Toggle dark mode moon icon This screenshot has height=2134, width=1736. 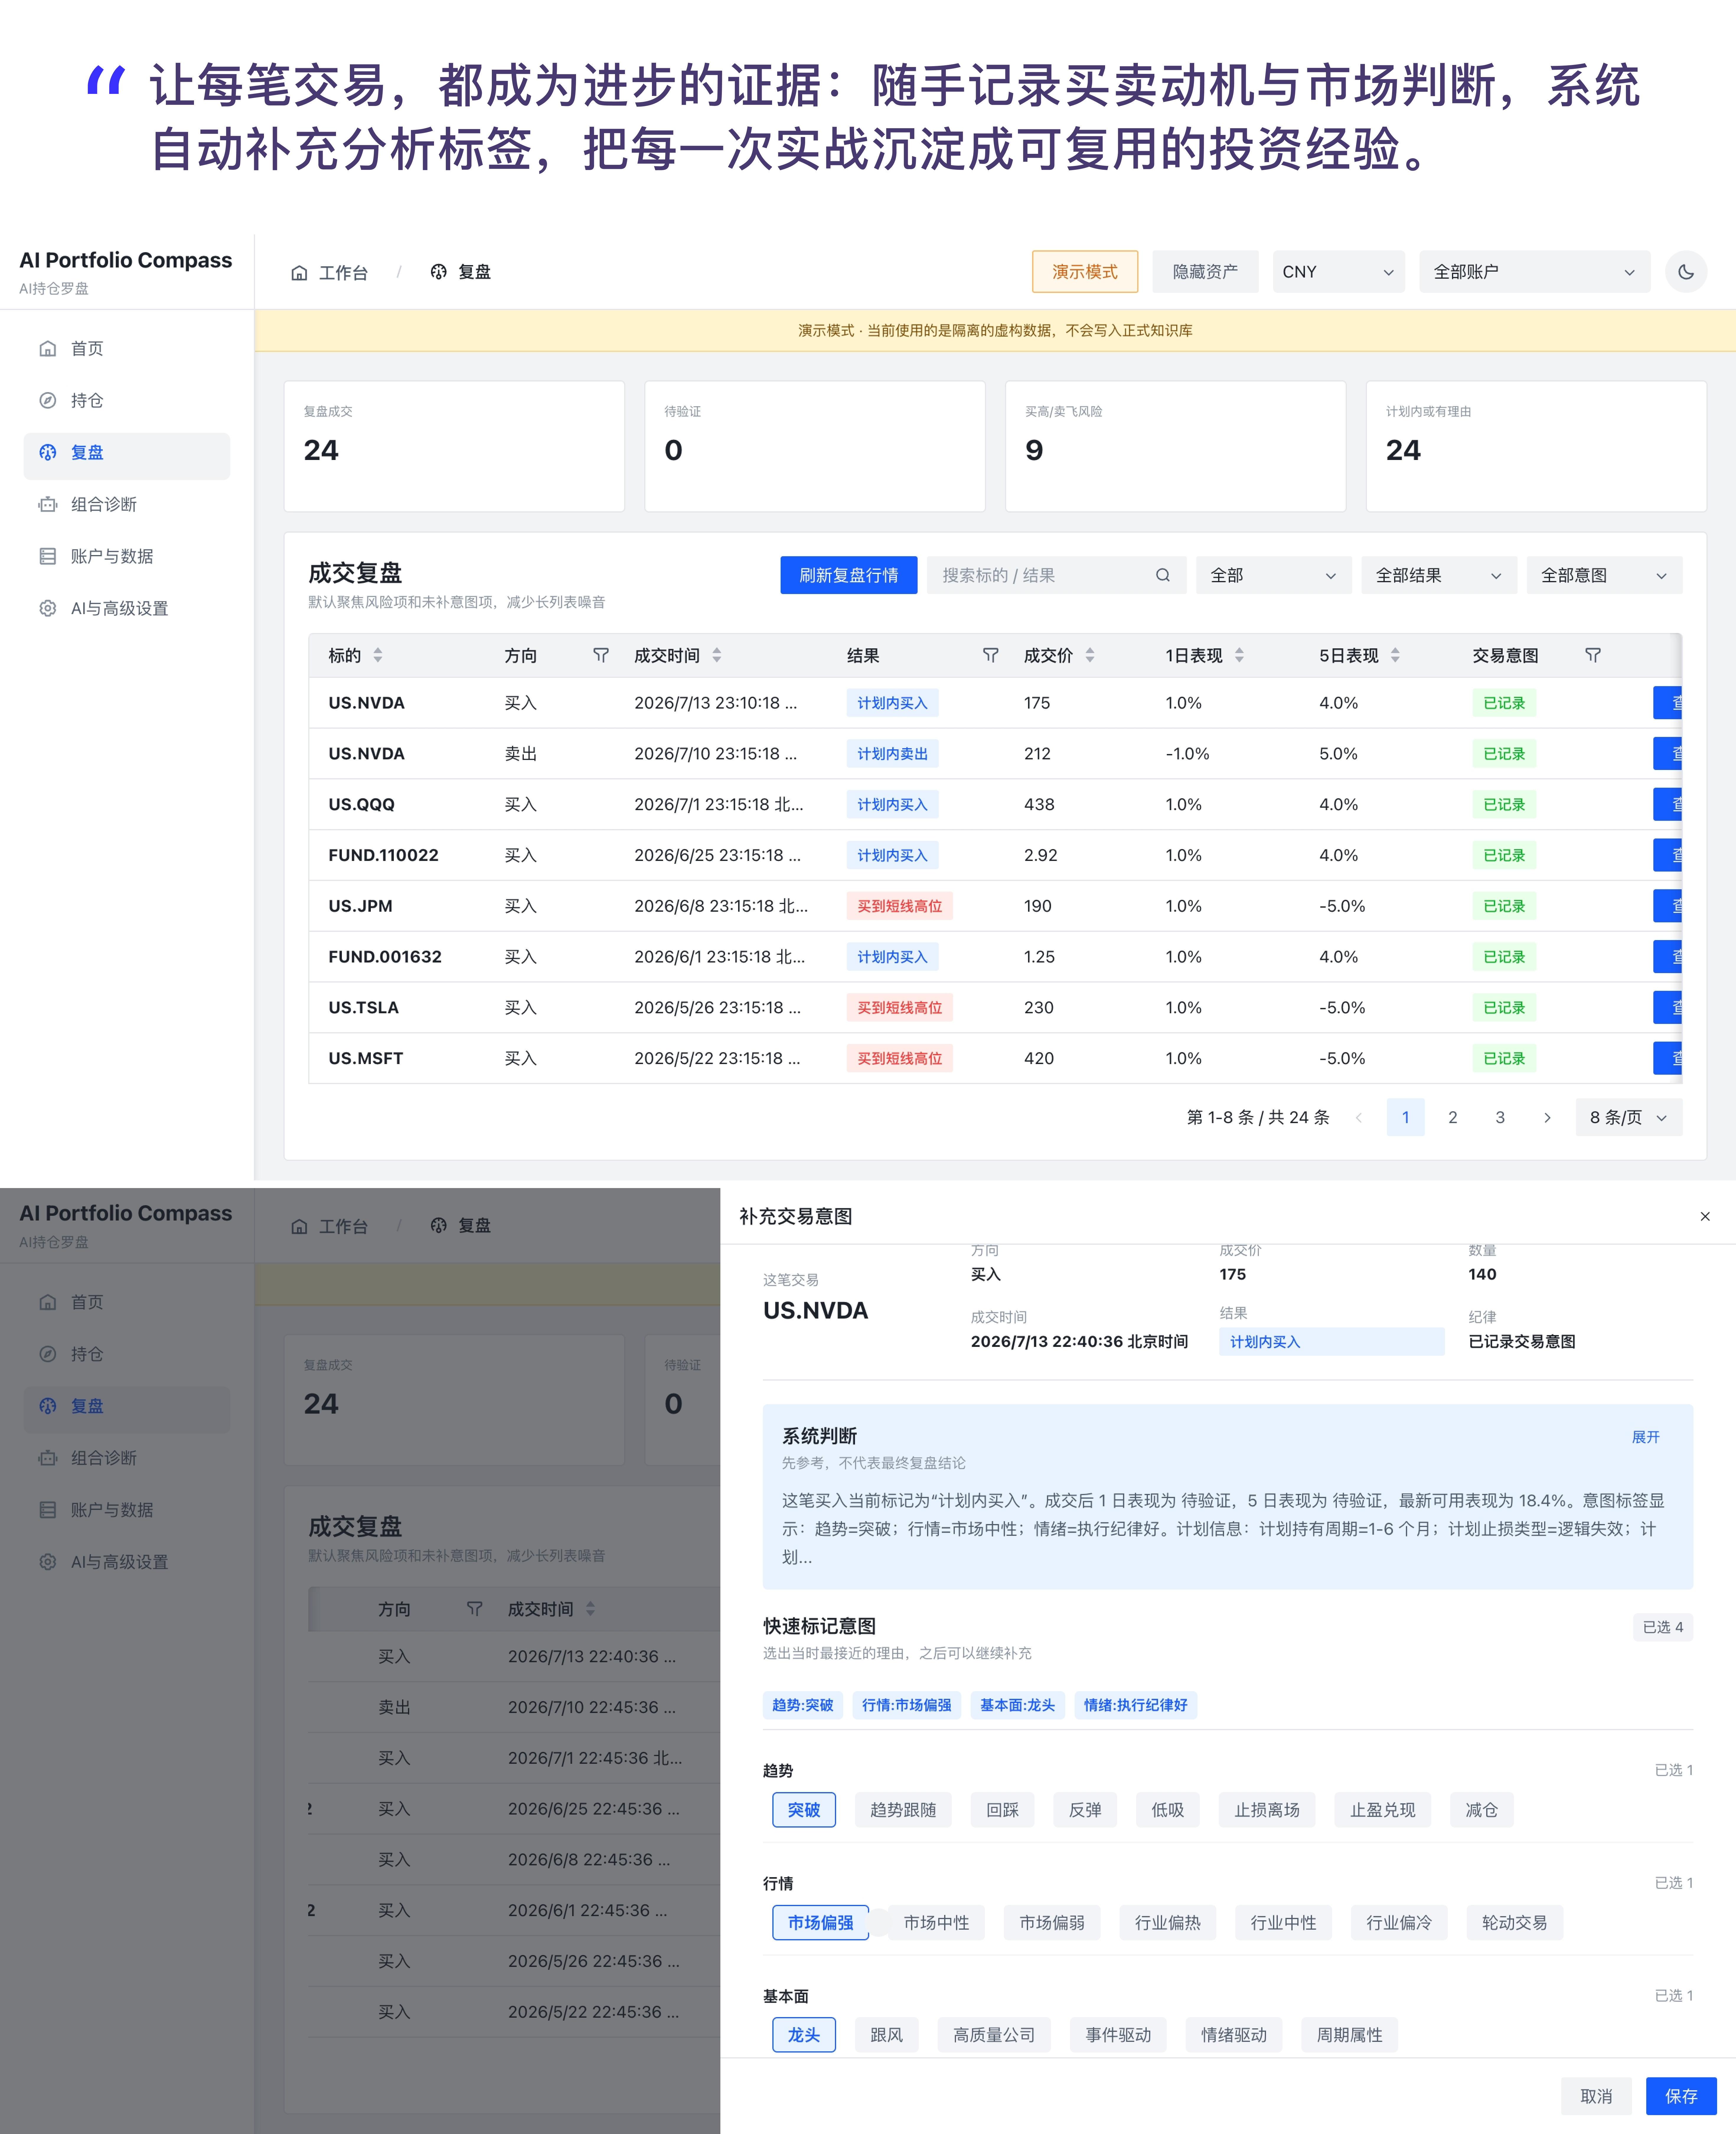point(1686,272)
